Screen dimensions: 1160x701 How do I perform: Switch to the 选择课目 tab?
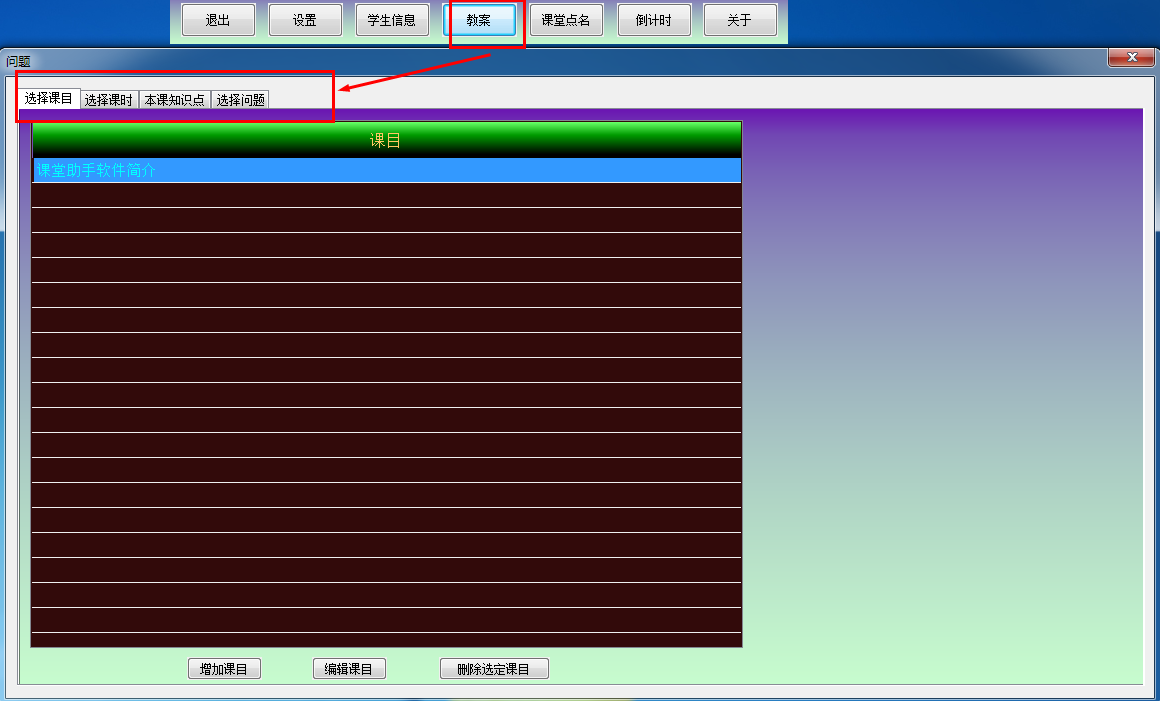point(49,98)
